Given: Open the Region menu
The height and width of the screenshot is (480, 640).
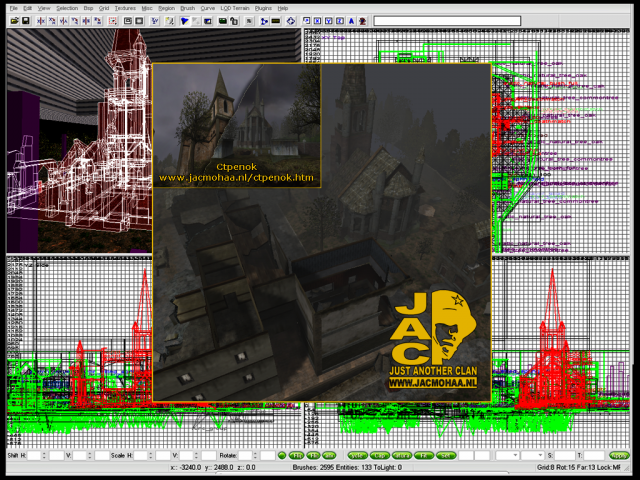Looking at the screenshot, I should pos(167,8).
